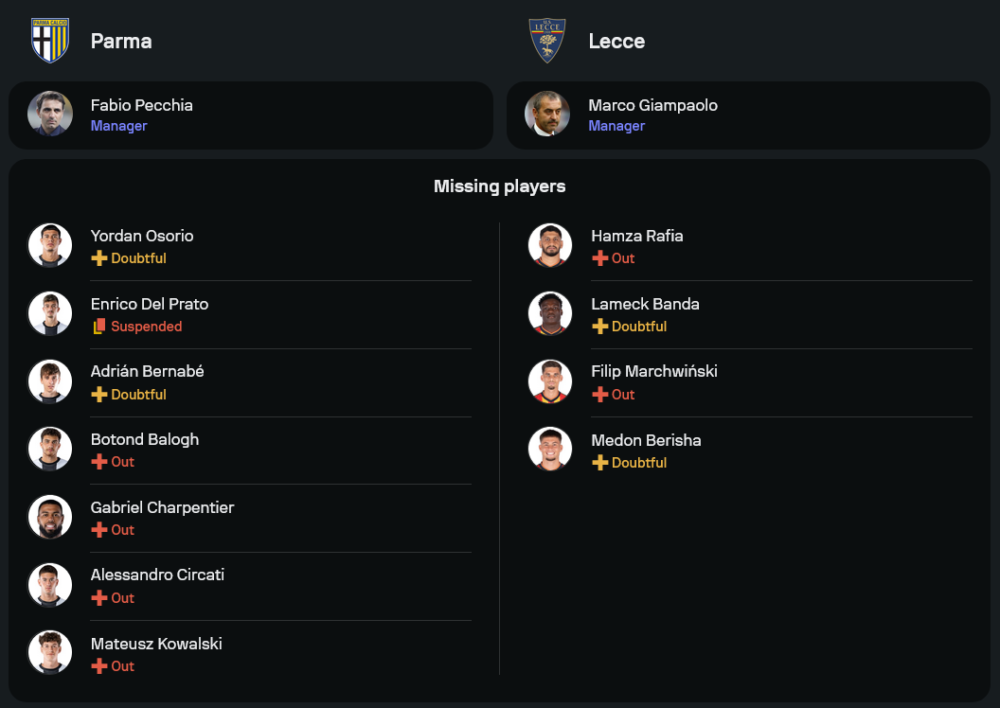This screenshot has height=708, width=1000.
Task: Open the Parma team name link
Action: 121,41
